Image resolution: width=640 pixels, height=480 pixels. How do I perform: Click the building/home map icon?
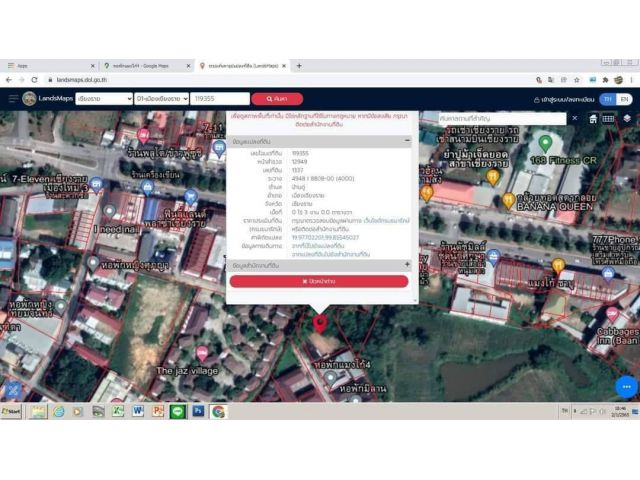click(593, 119)
